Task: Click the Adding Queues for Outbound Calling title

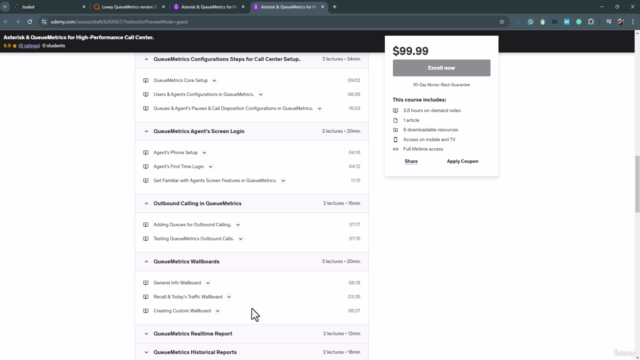Action: (x=192, y=224)
